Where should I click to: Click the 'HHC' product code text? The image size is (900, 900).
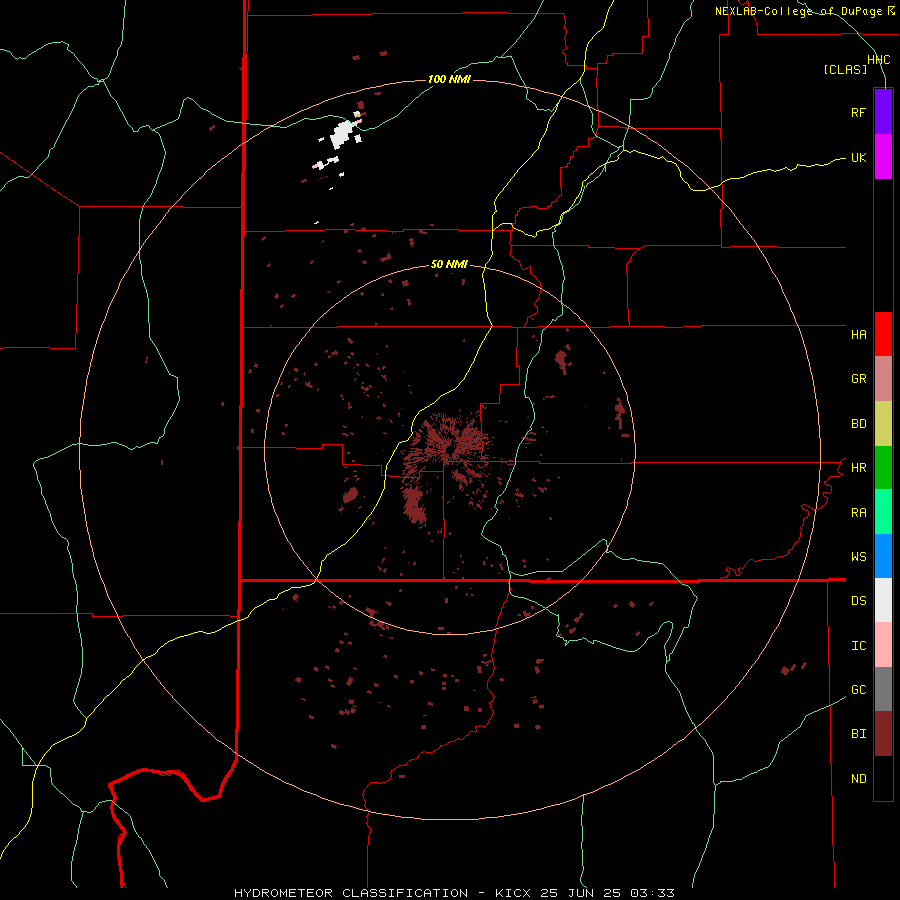click(879, 60)
